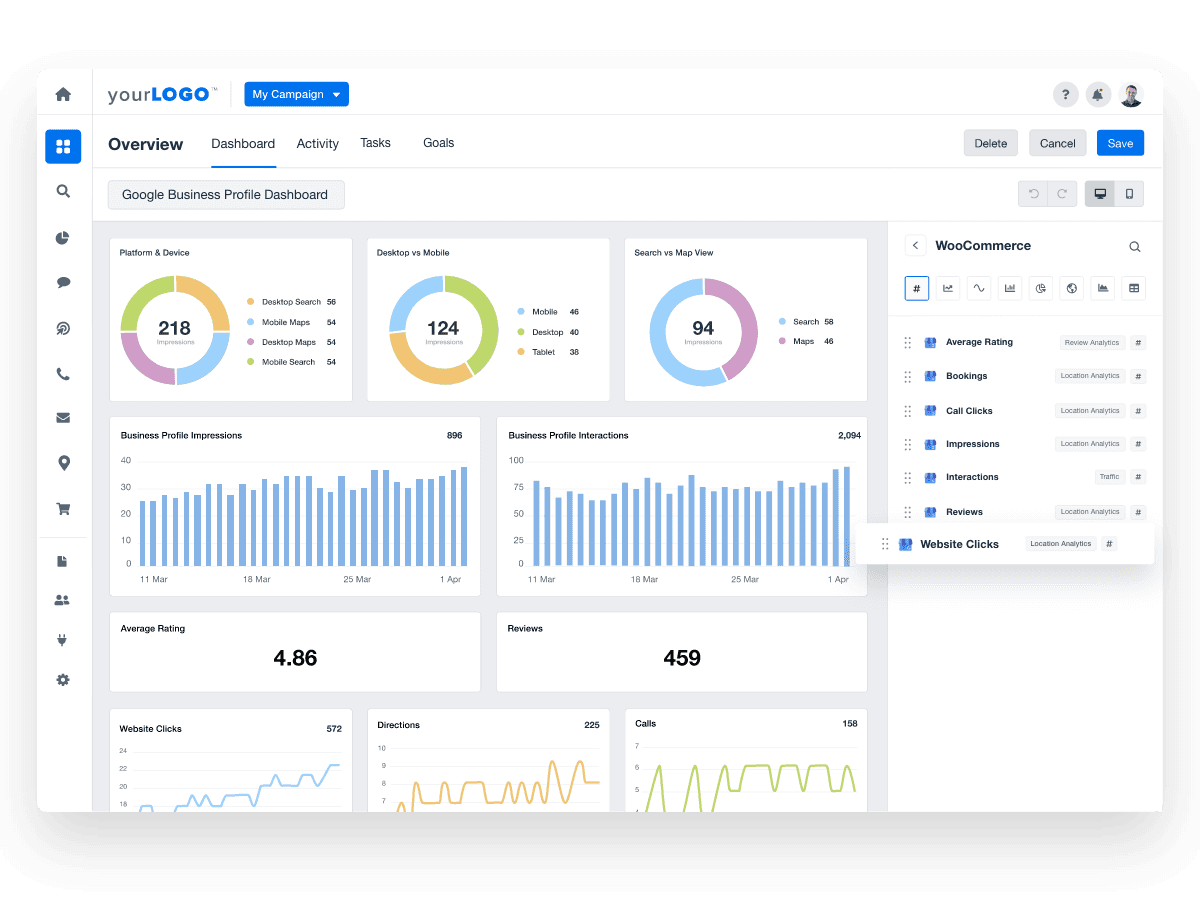1200x900 pixels.
Task: Click the search icon in WooCommerce panel
Action: pos(1134,246)
